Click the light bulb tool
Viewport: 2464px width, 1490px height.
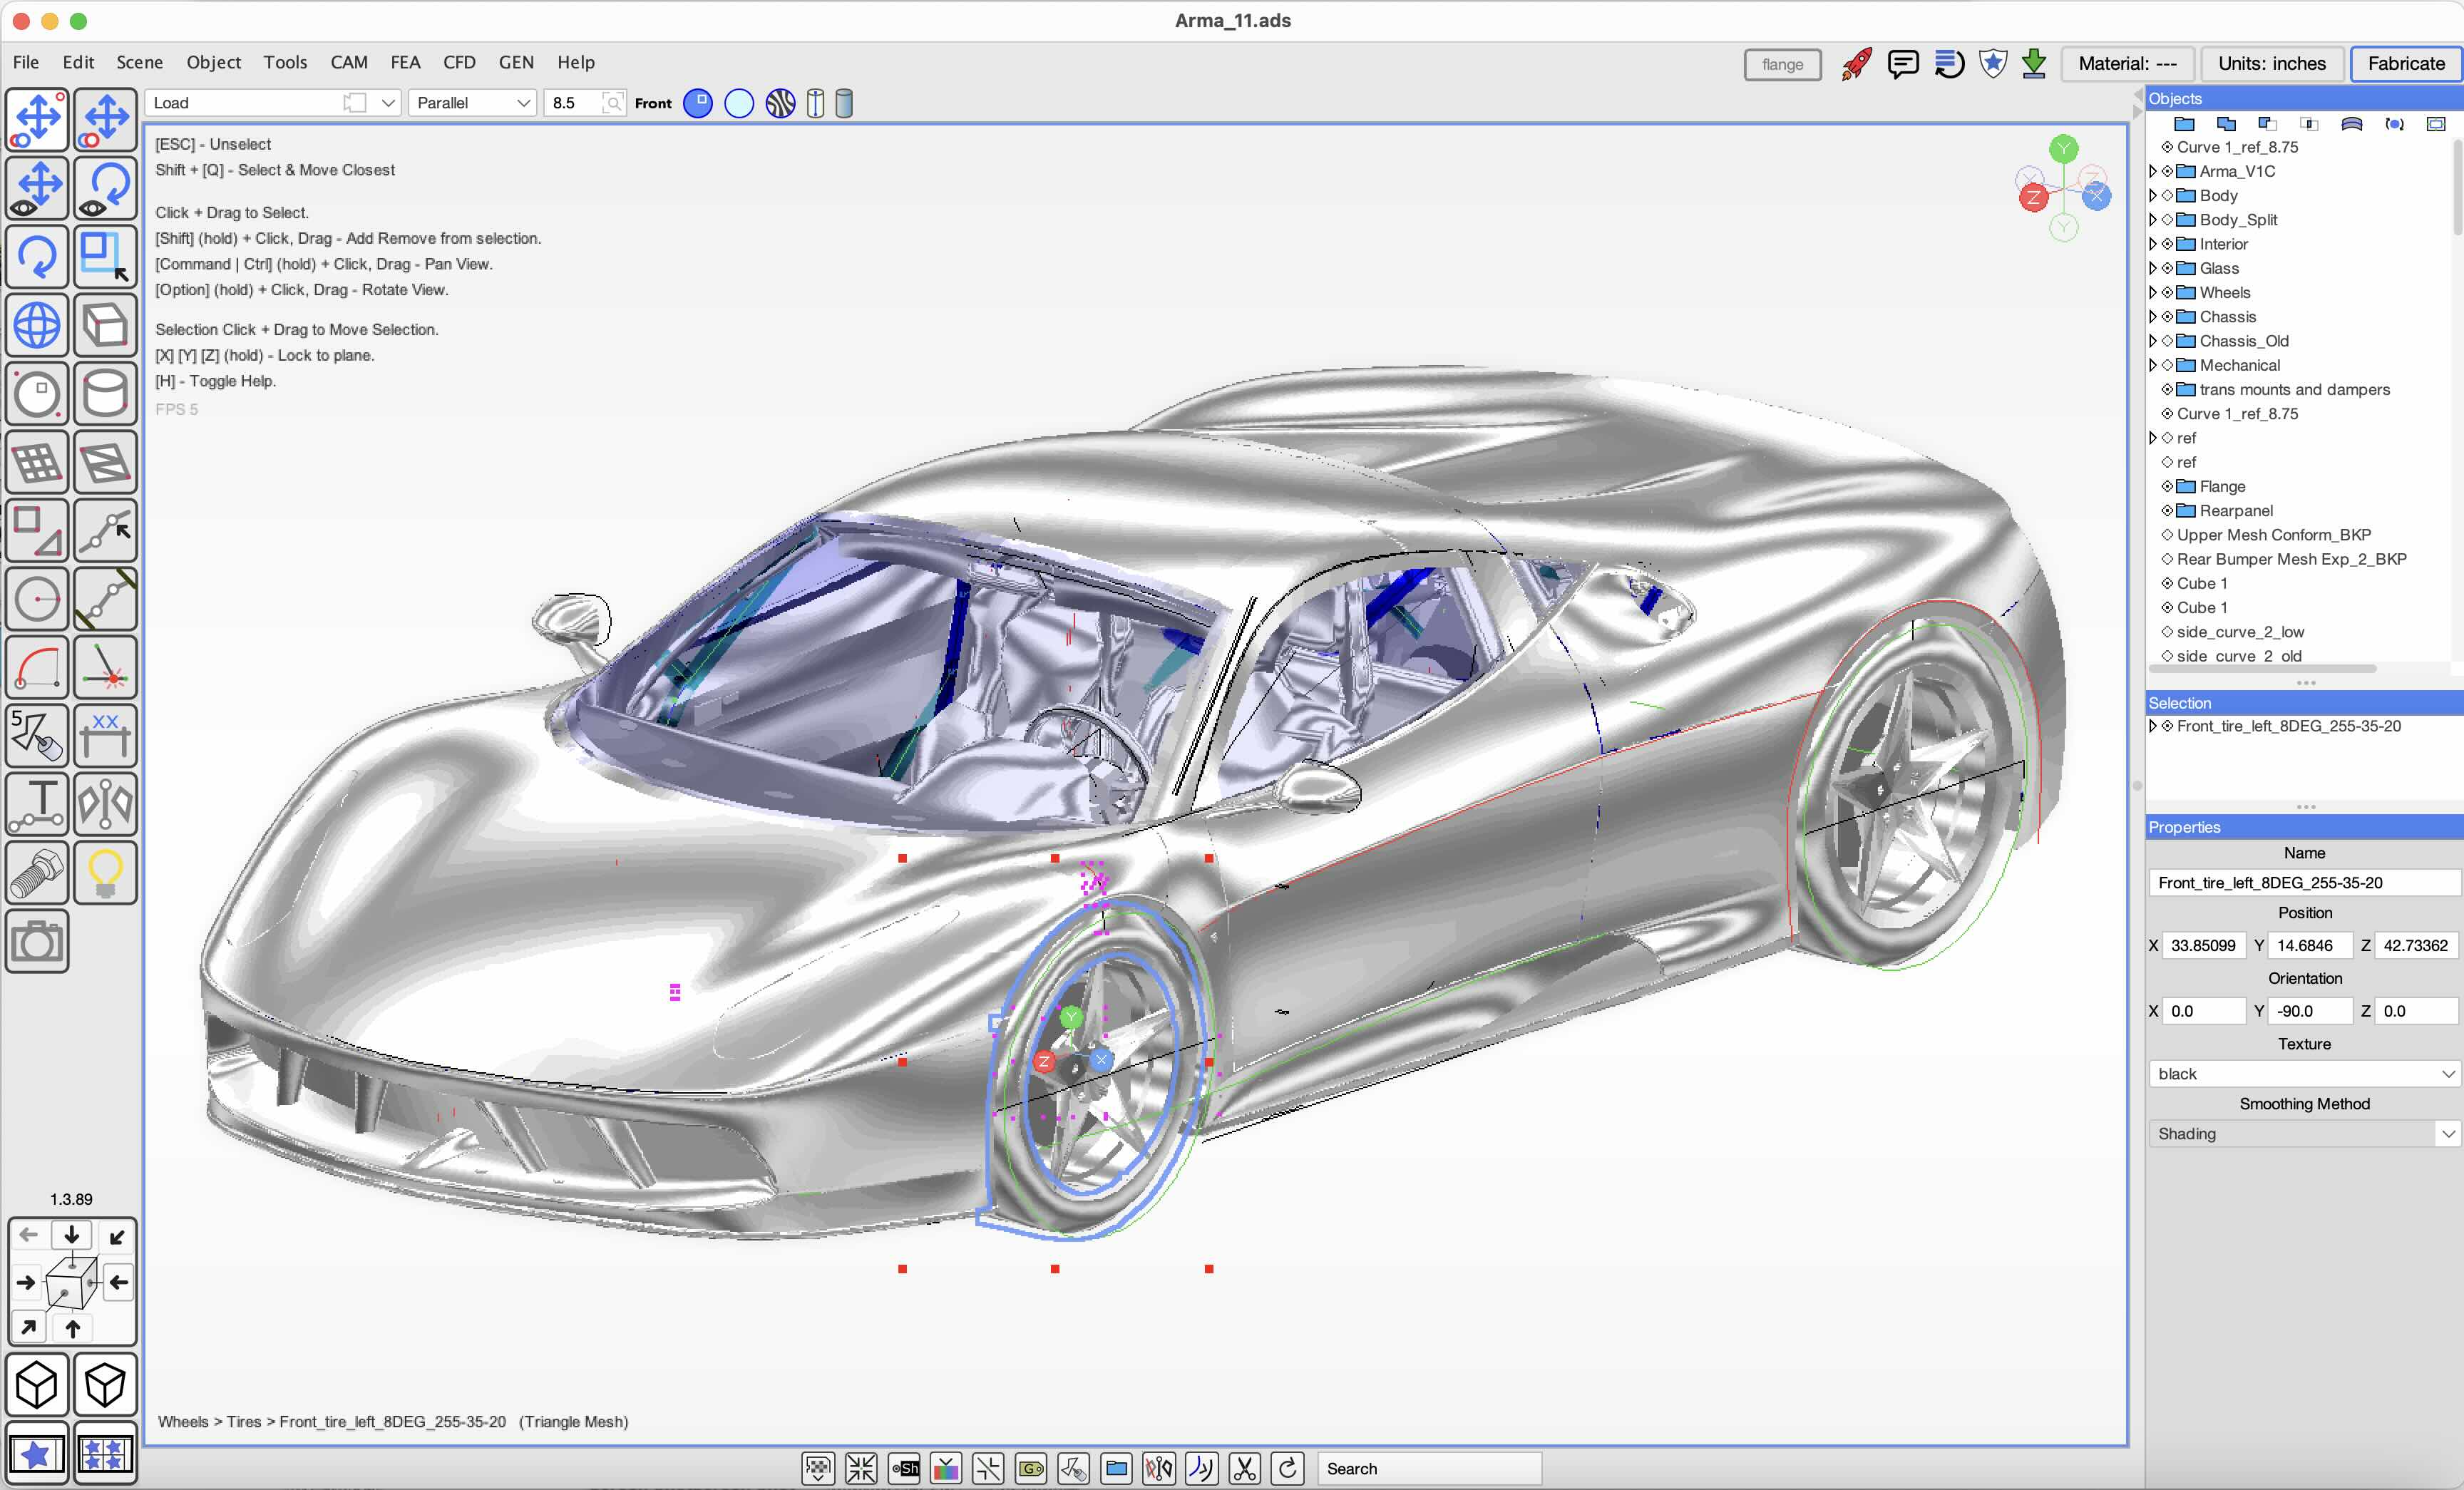coord(105,872)
